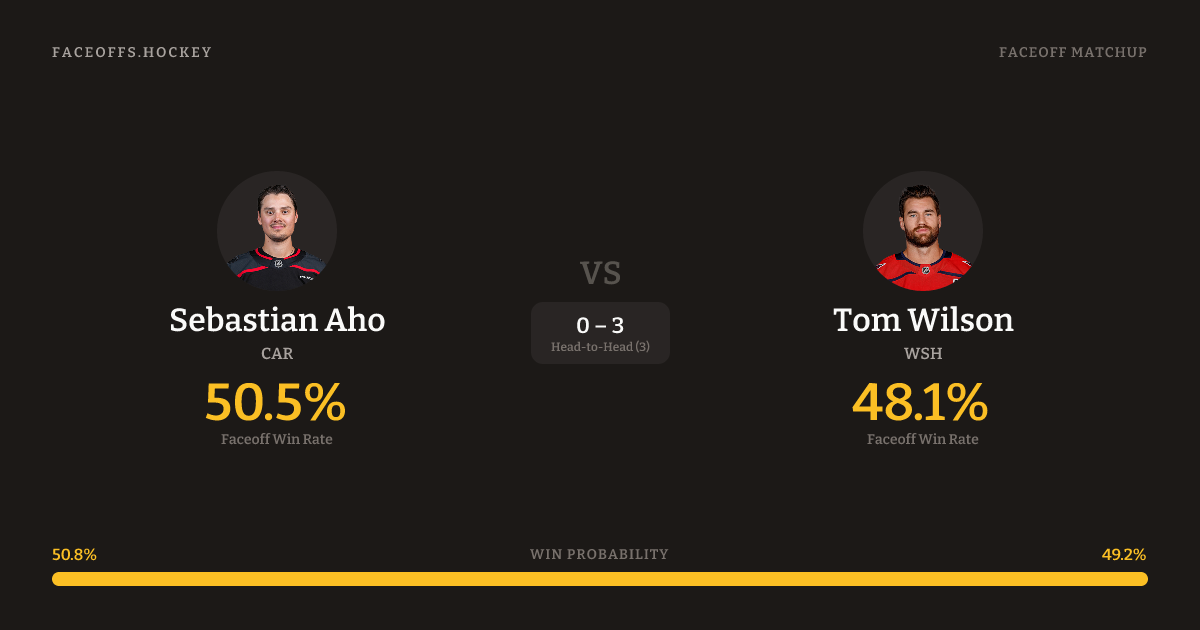Open the FACEOFFS.HOCKEY site link
The height and width of the screenshot is (630, 1200).
tap(132, 52)
